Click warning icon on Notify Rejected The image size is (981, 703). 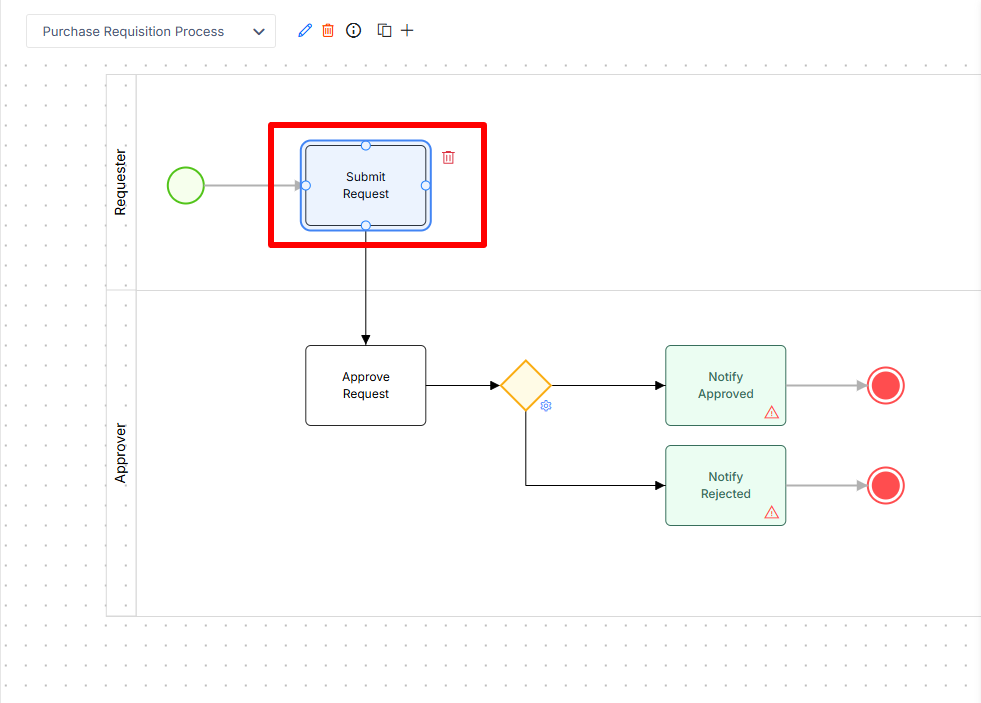pos(771,512)
